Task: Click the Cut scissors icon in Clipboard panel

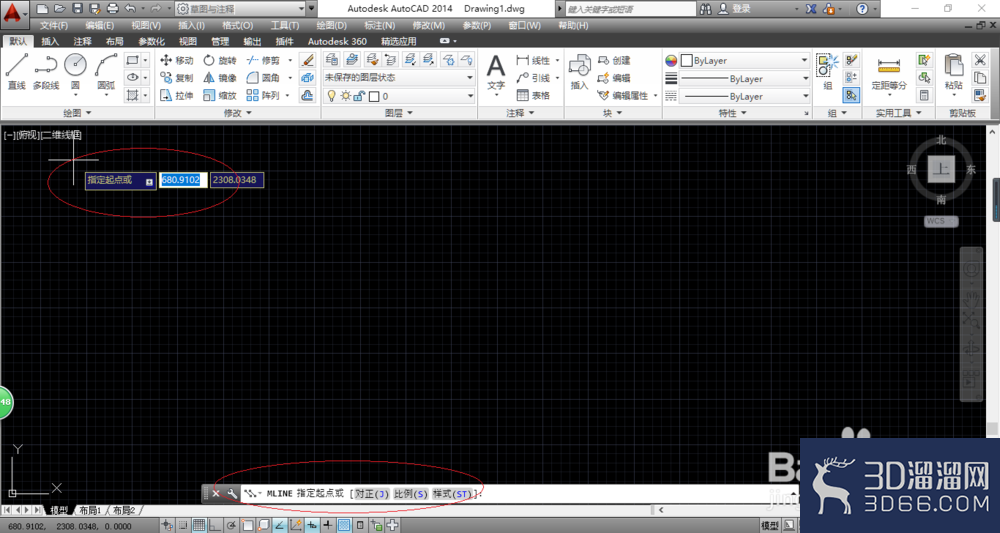Action: pyautogui.click(x=980, y=60)
